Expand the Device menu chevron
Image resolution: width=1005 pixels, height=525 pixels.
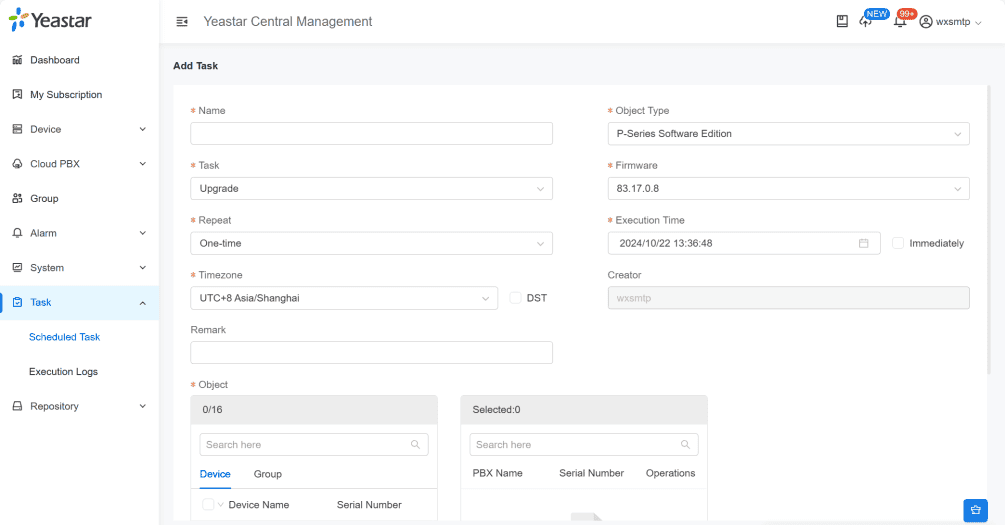pos(142,129)
